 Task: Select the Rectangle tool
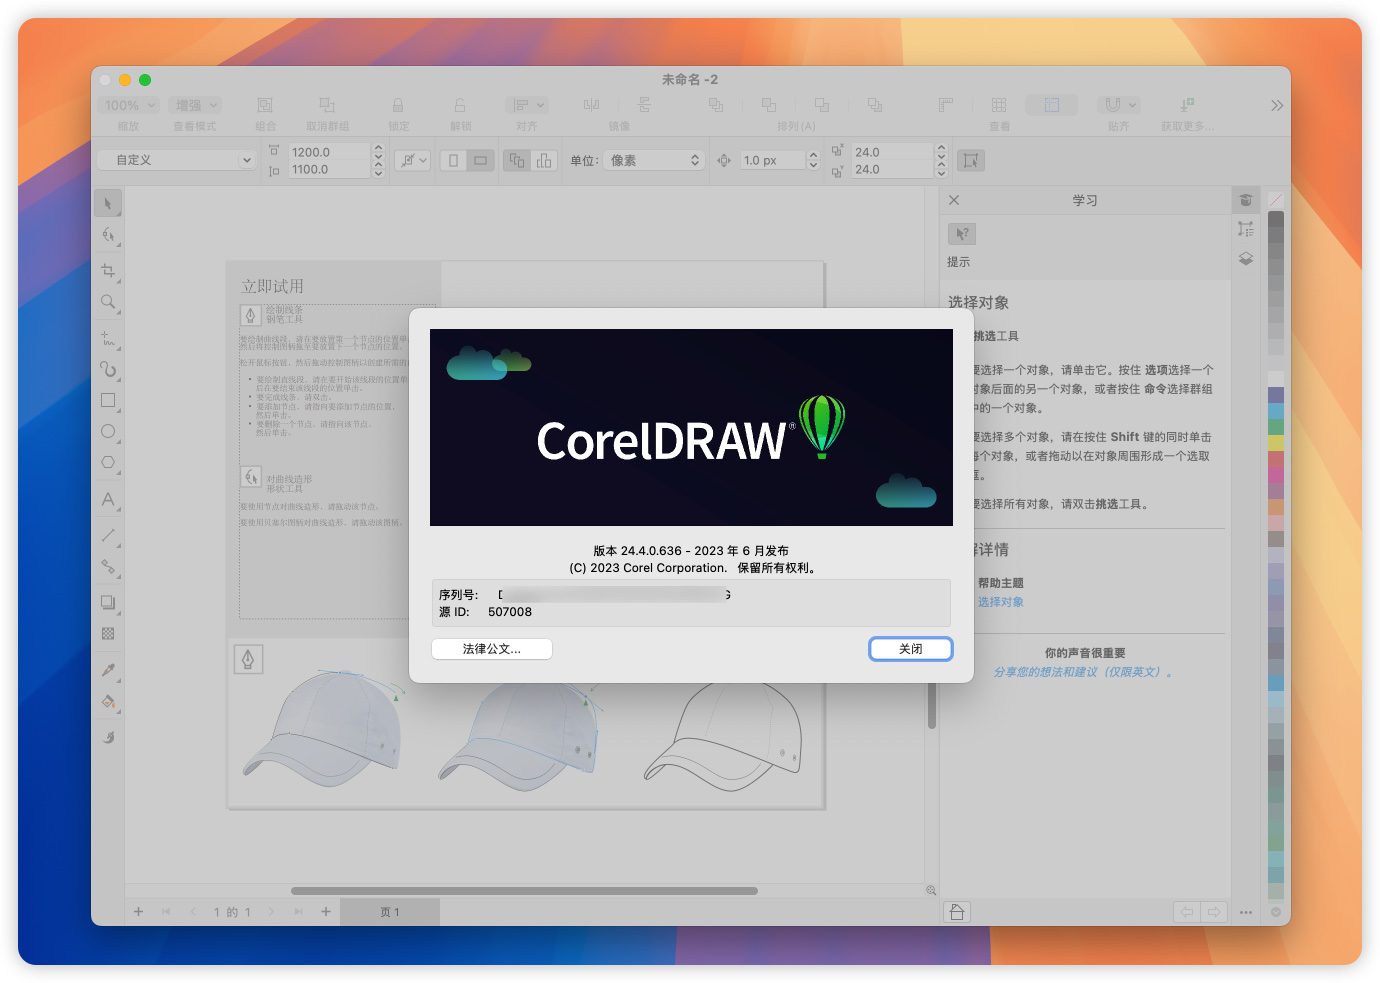pos(108,400)
